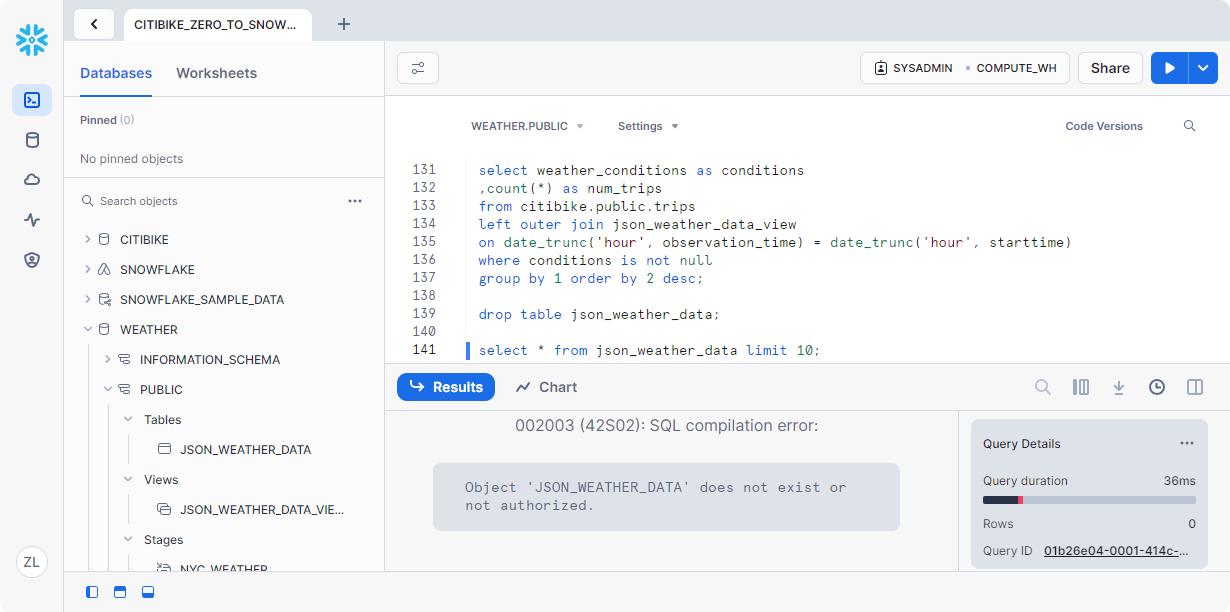Switch to the Chart tab
Viewport: 1230px width, 612px height.
click(x=546, y=387)
